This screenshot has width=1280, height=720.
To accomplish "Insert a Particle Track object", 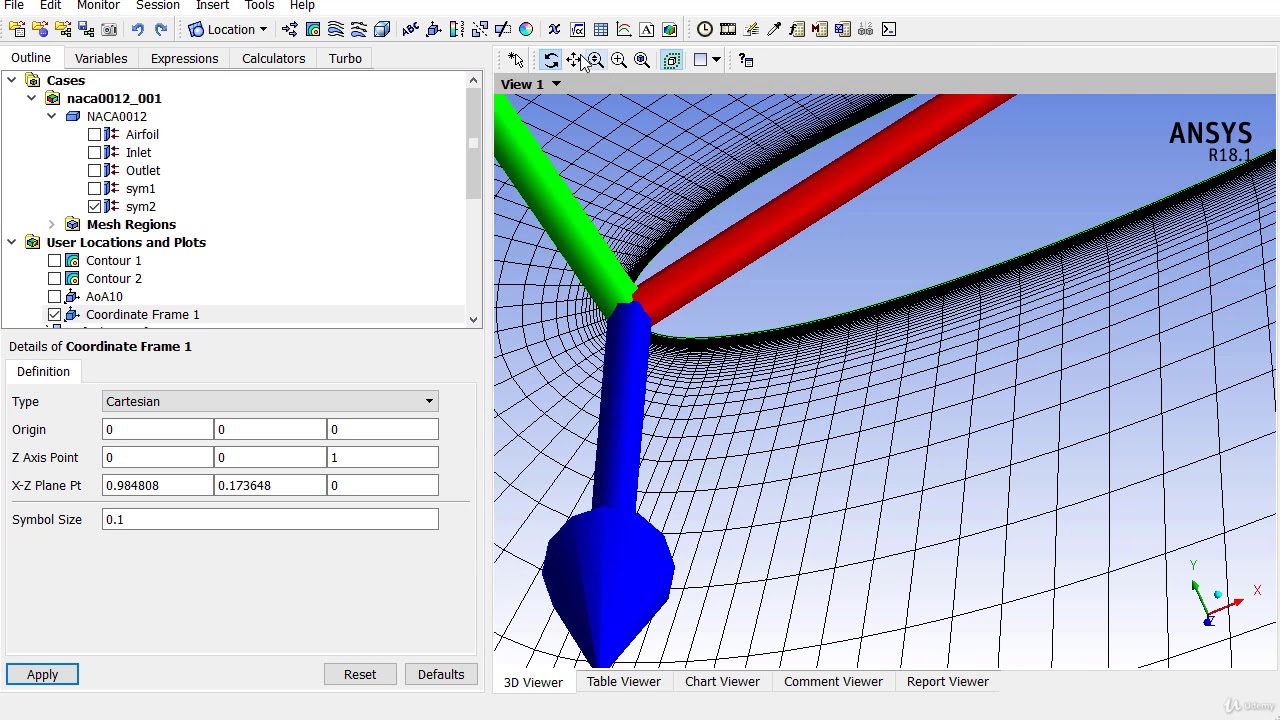I will (x=358, y=29).
